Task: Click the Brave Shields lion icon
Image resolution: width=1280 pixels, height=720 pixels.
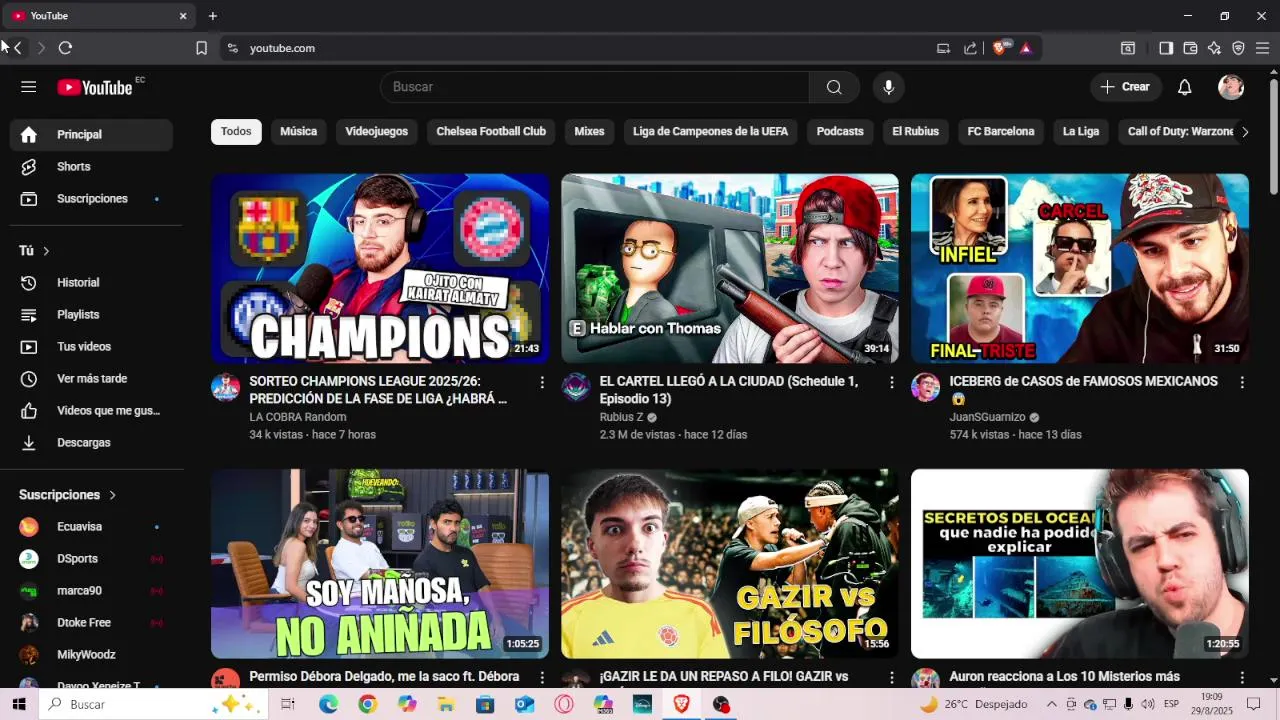Action: click(999, 48)
